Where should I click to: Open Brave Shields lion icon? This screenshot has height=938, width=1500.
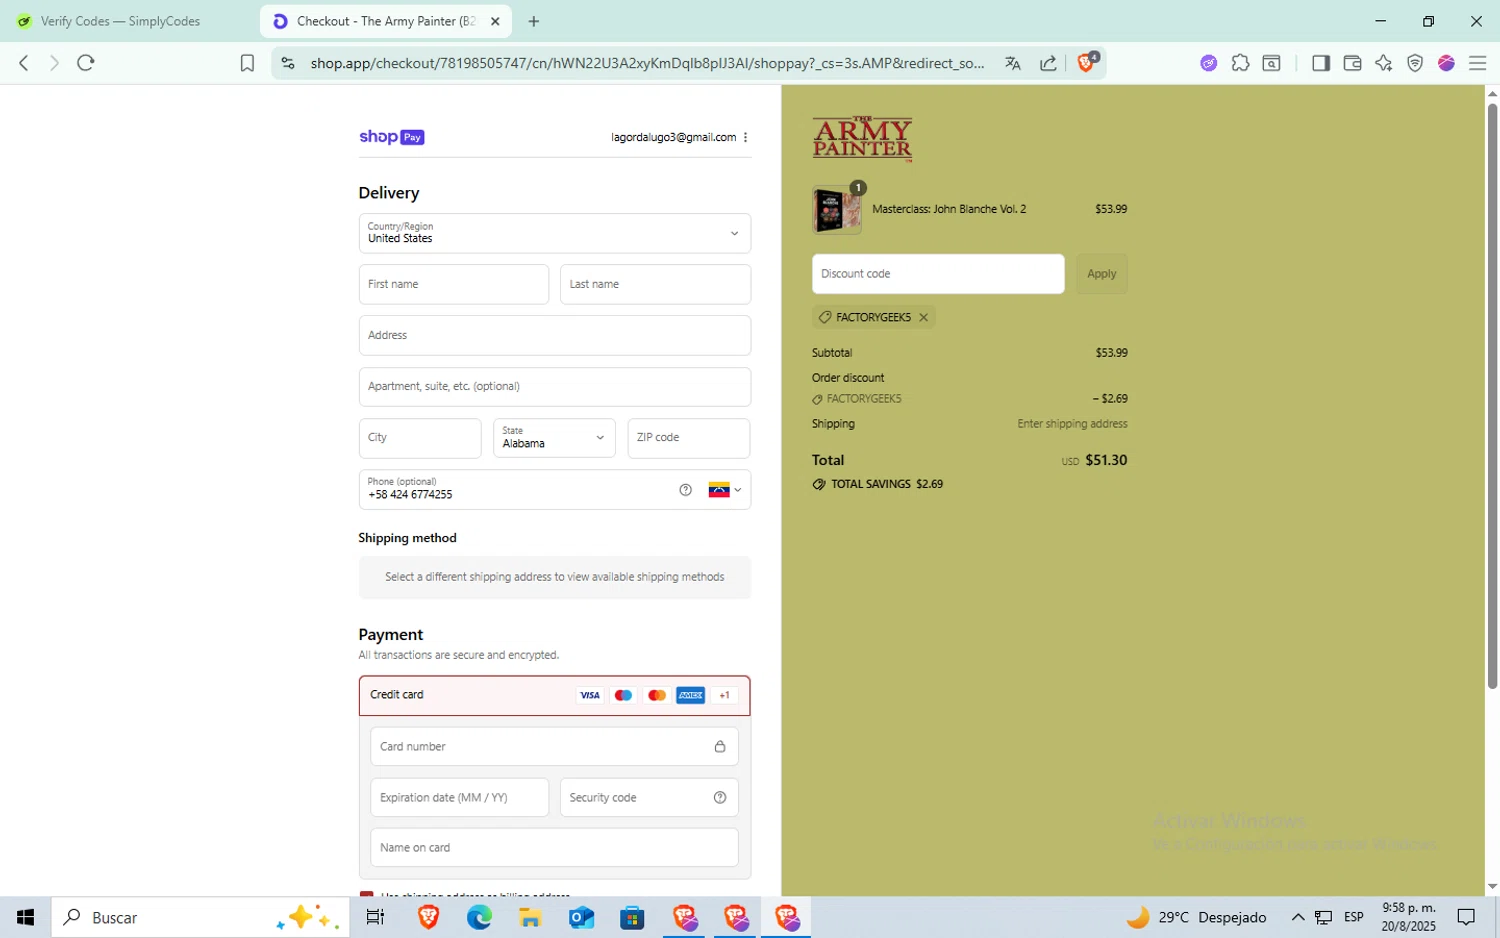(x=1087, y=62)
